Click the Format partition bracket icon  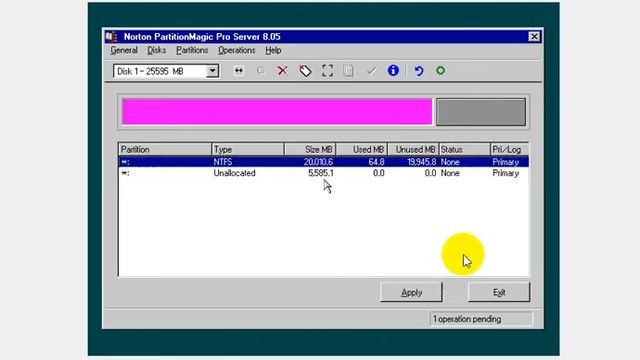tap(327, 71)
